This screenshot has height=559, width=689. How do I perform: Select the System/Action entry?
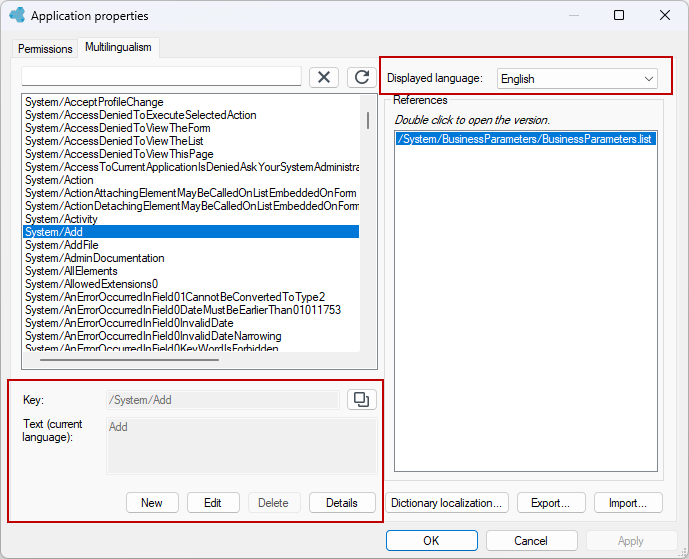[191, 180]
